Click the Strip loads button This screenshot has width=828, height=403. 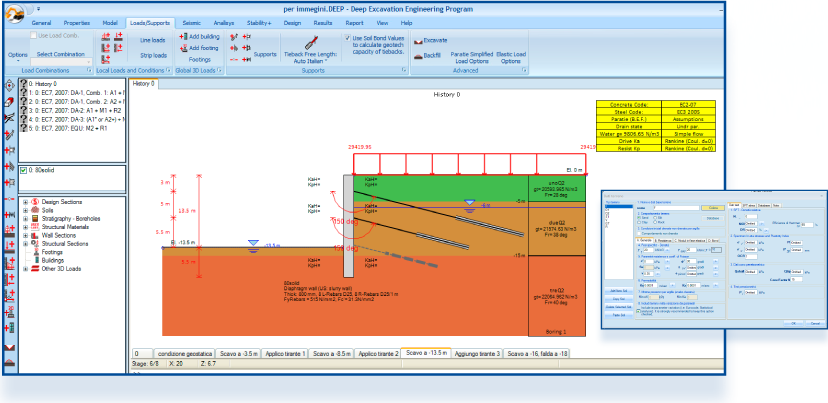[153, 55]
